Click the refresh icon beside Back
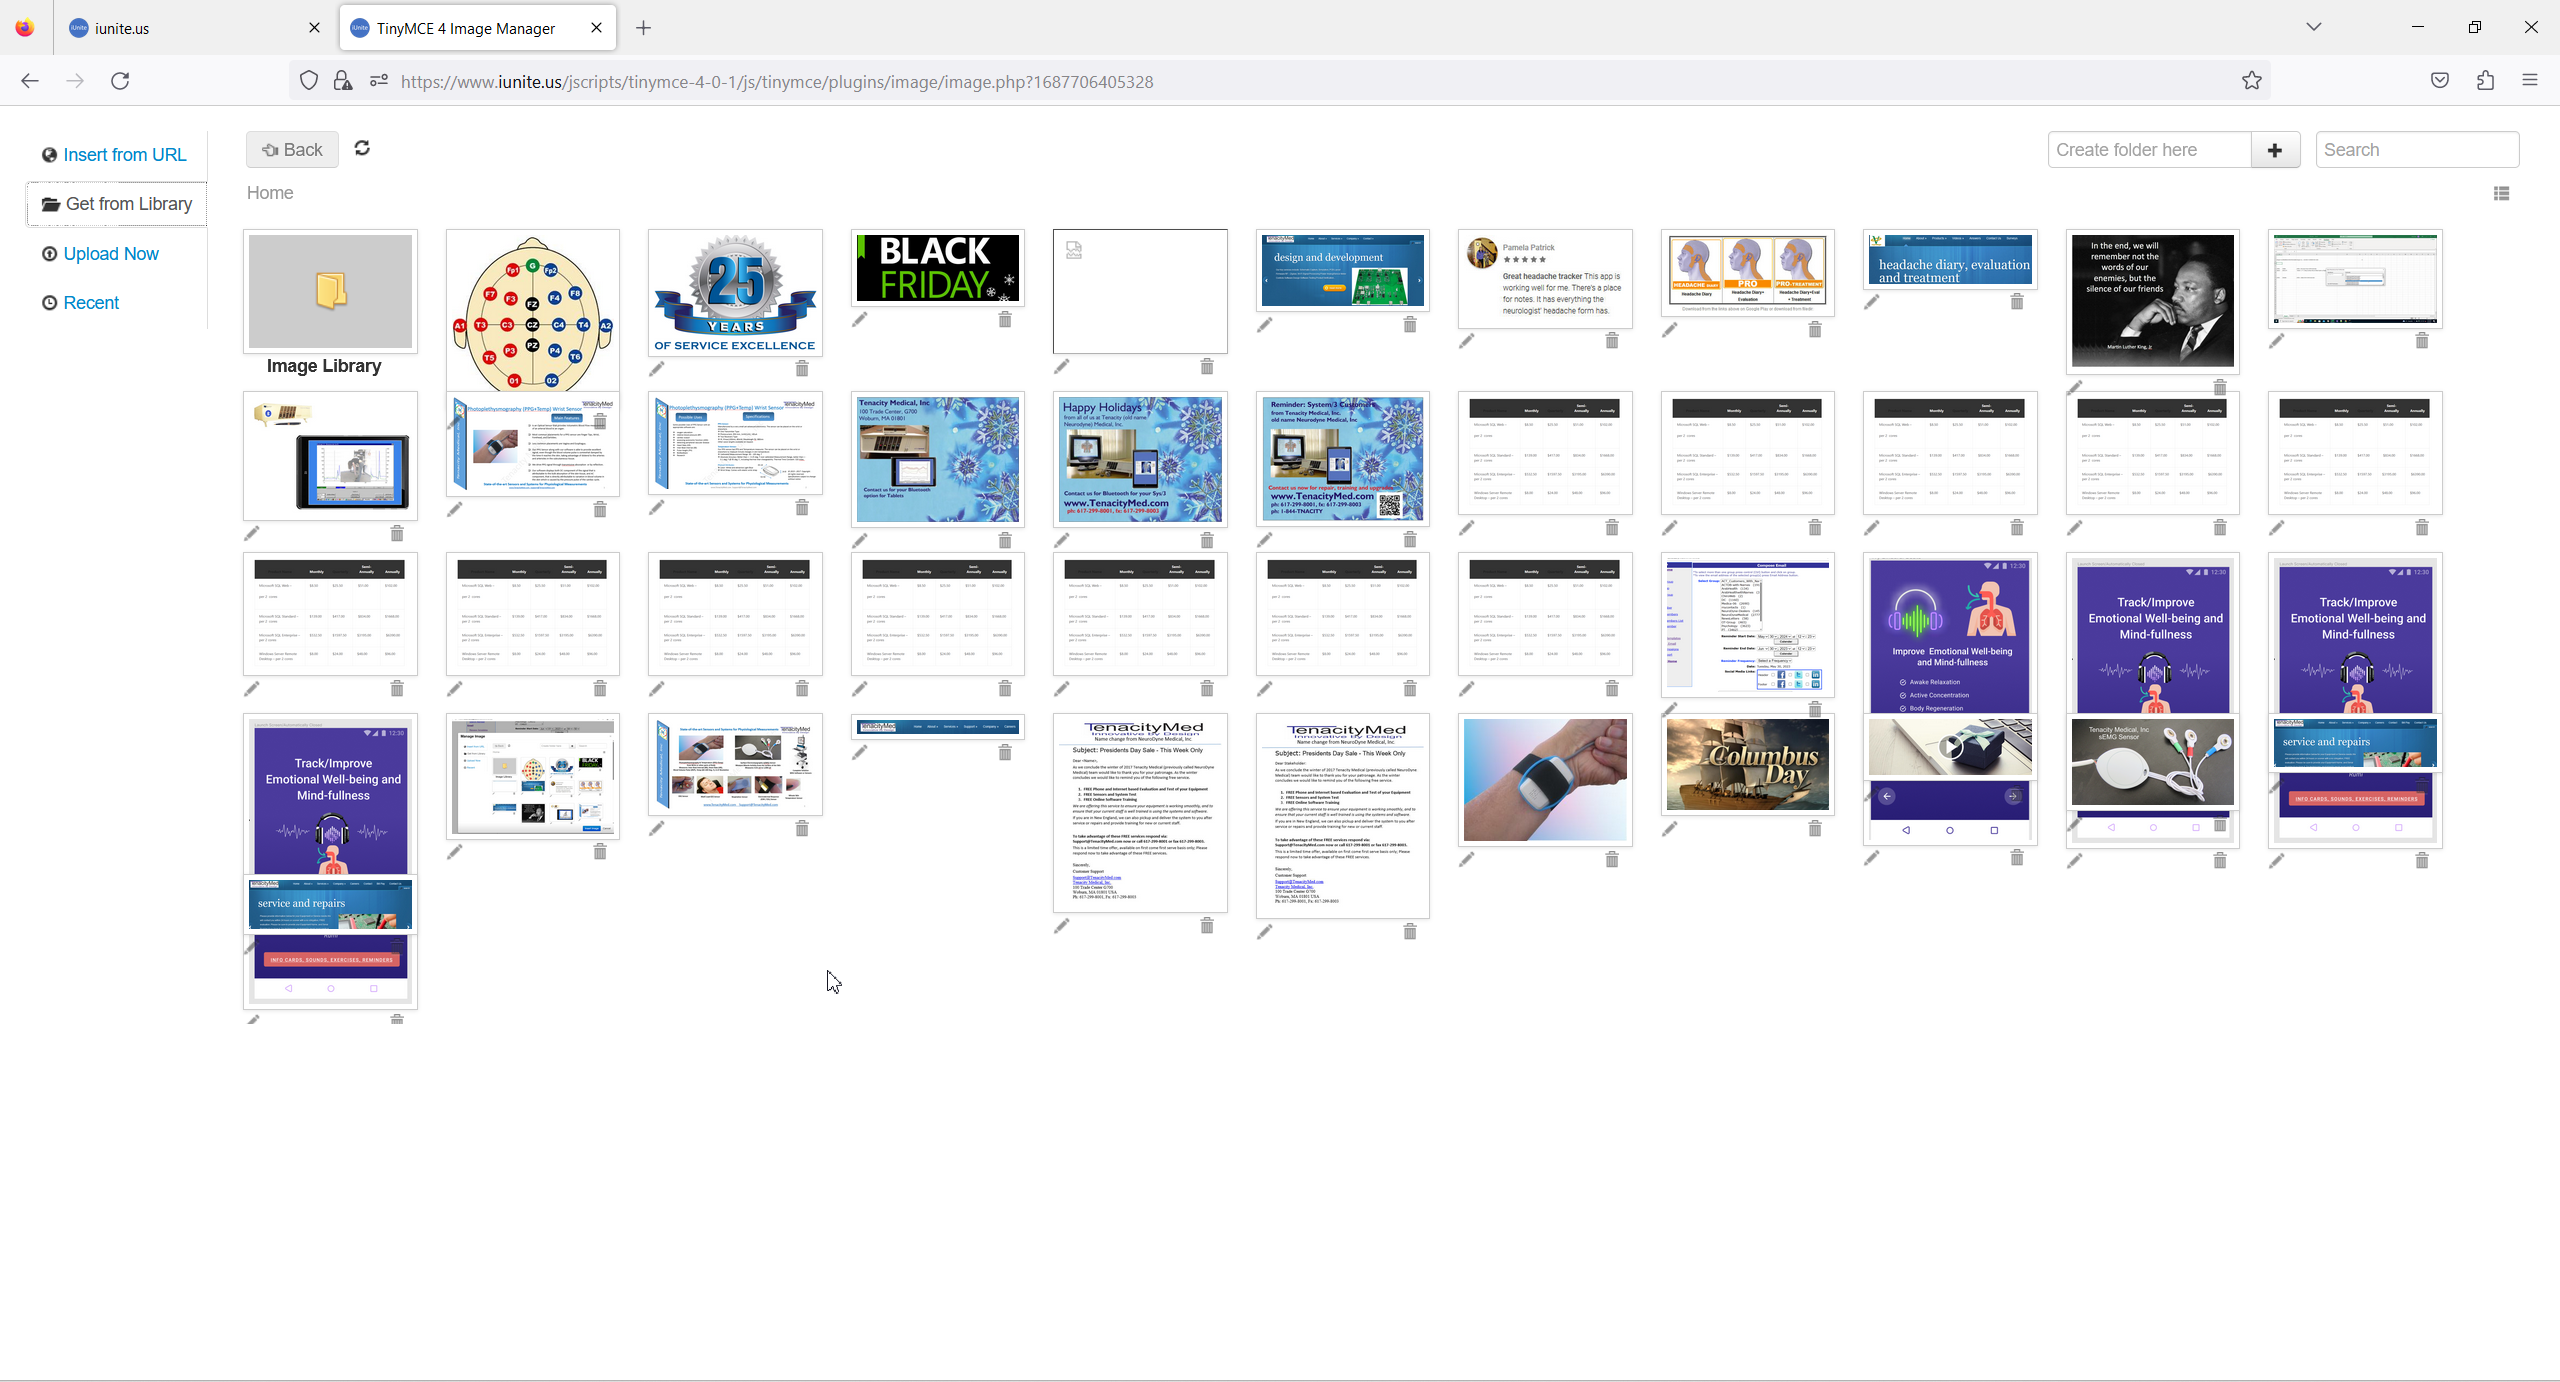Screen dimensions: 2560x1382 [x=362, y=148]
